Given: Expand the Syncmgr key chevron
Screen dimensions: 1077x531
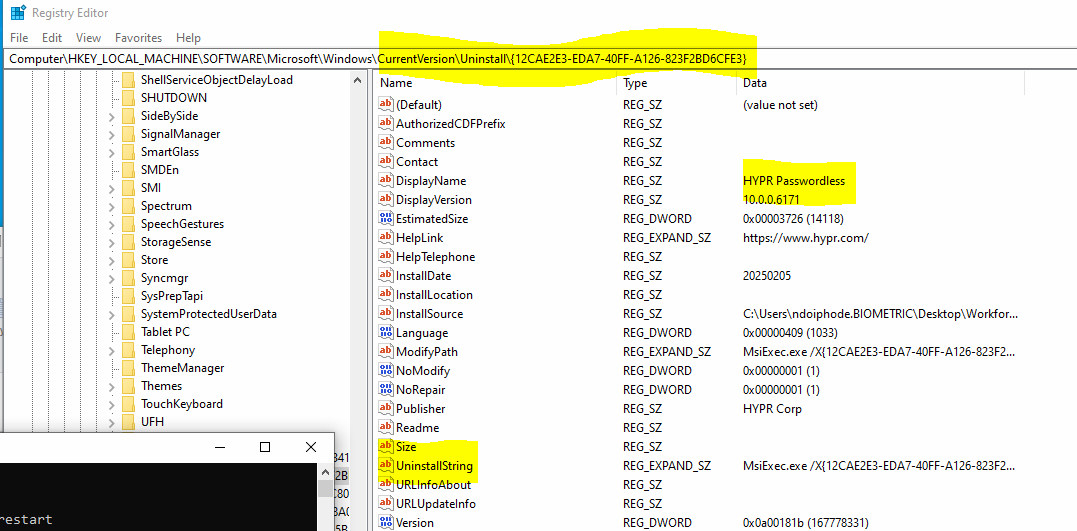Looking at the screenshot, I should (111, 278).
